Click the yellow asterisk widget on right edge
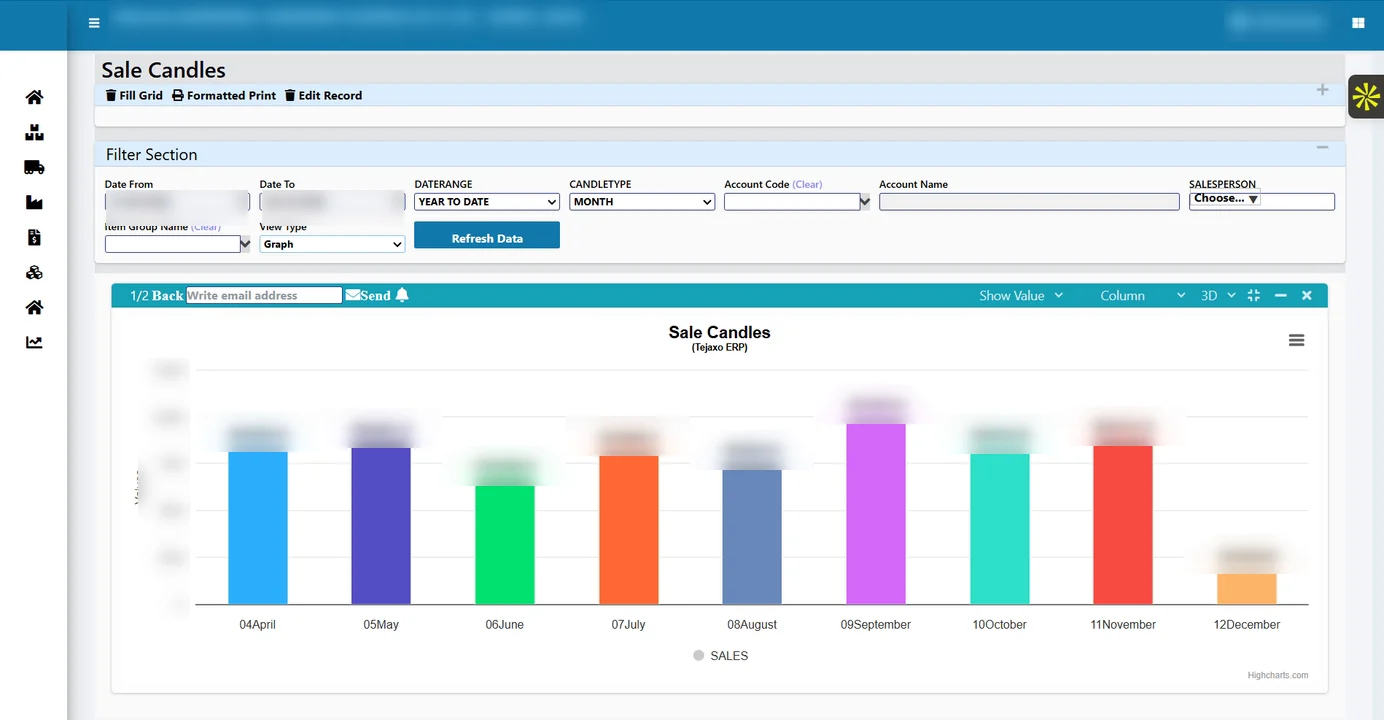This screenshot has height=720, width=1384. (x=1366, y=97)
